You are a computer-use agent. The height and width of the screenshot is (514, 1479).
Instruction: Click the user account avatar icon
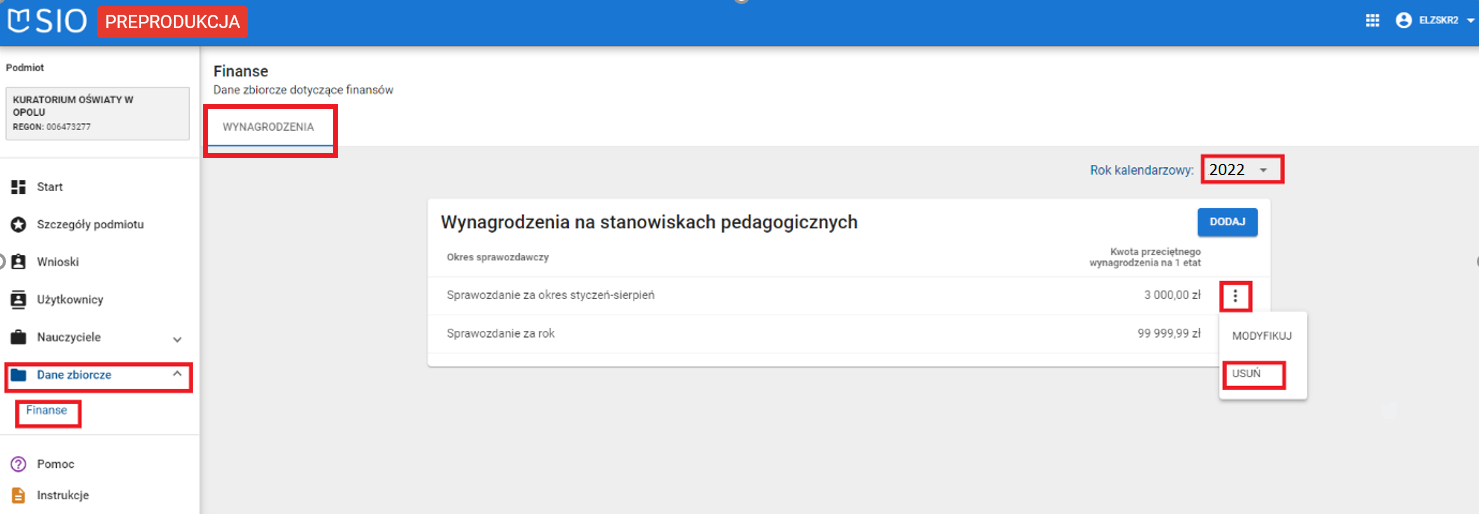(1403, 21)
